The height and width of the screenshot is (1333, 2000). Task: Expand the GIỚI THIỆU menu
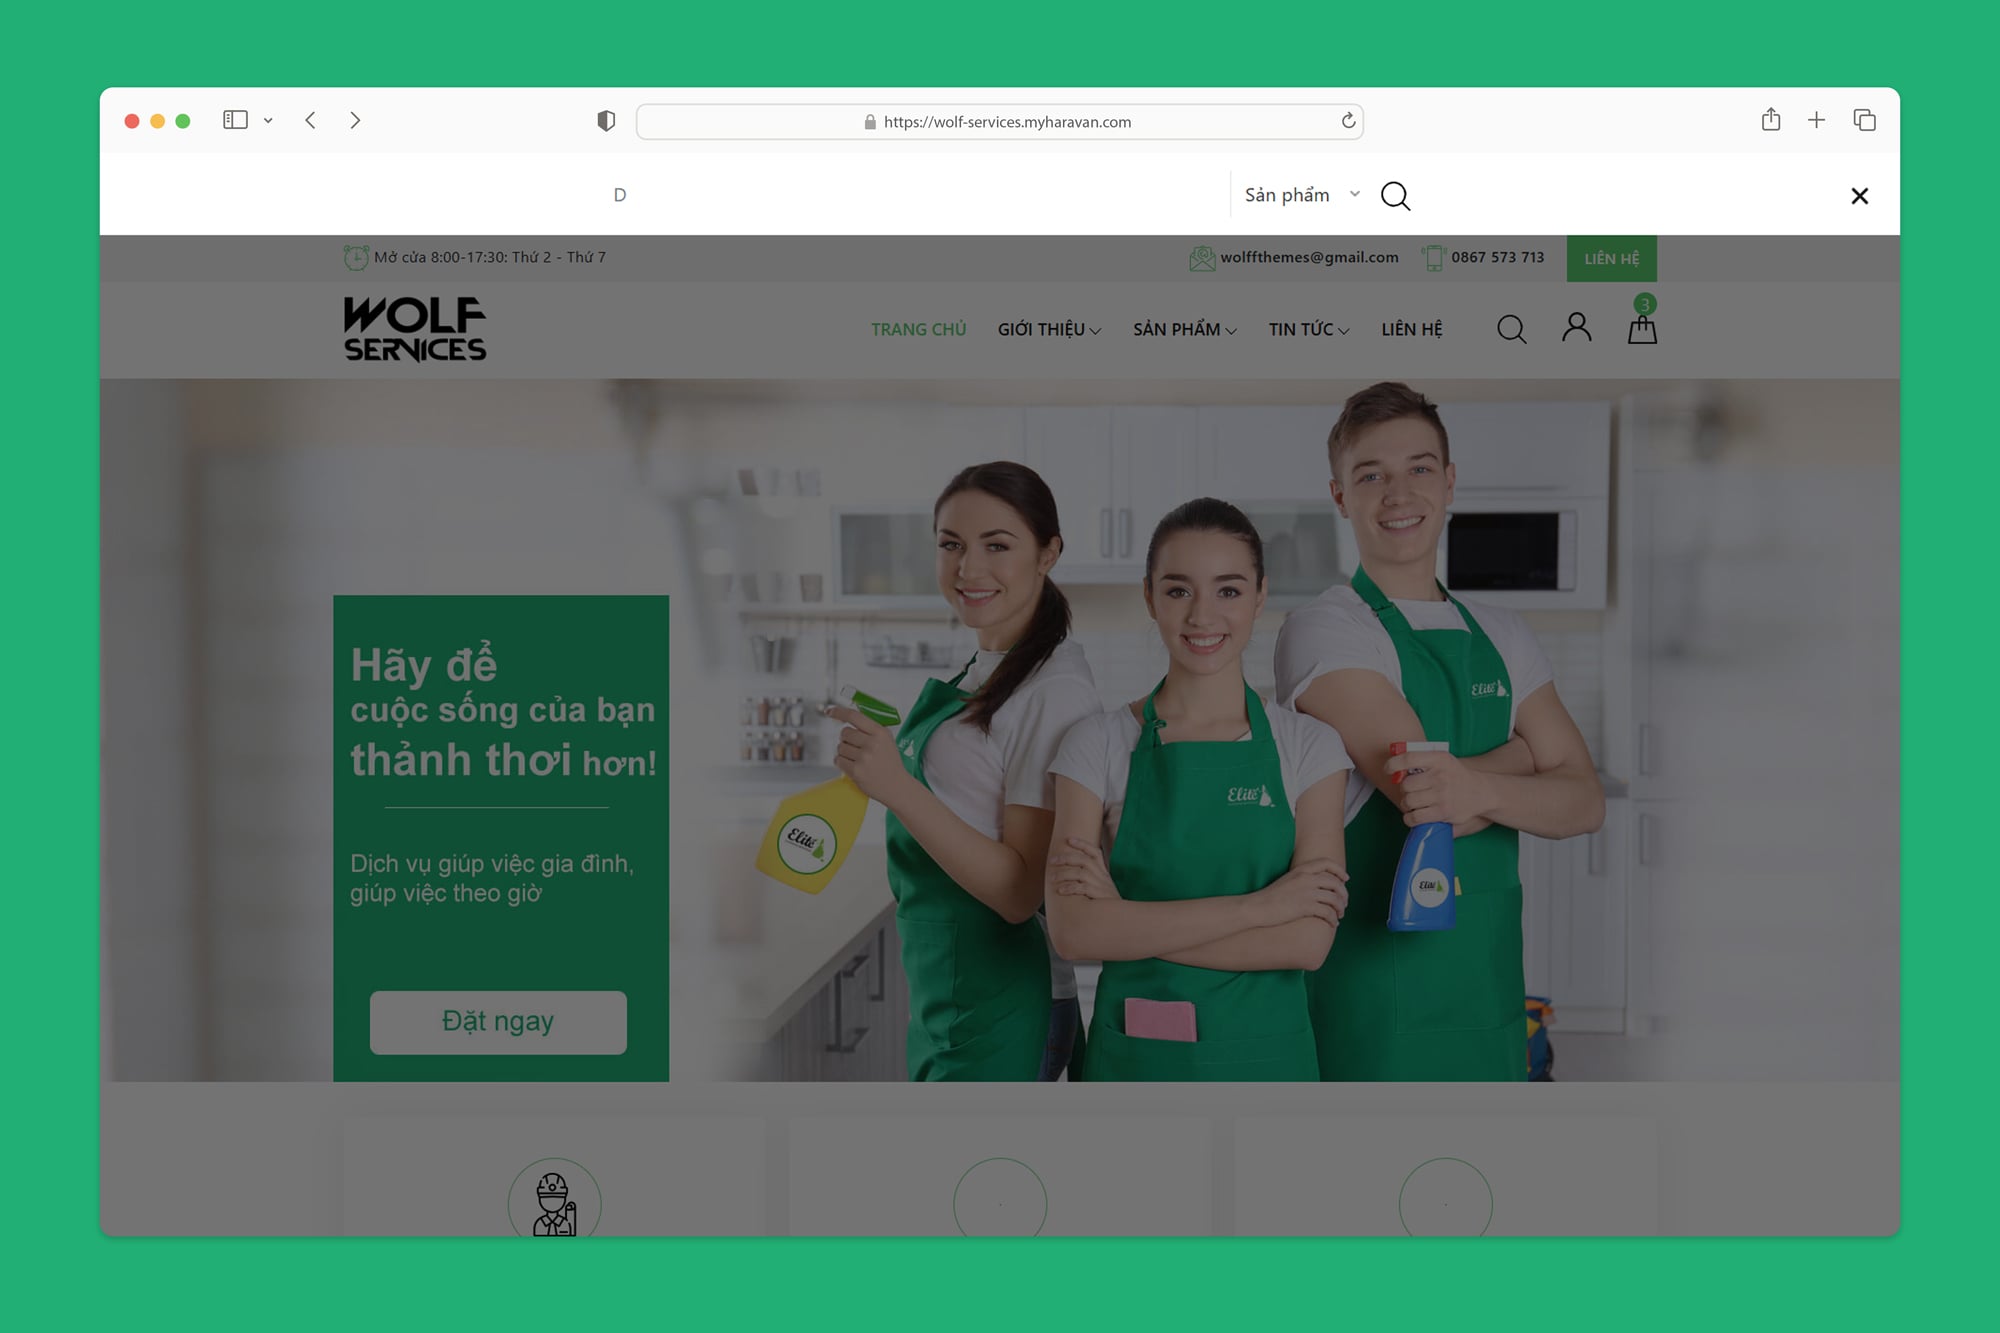(x=1048, y=330)
